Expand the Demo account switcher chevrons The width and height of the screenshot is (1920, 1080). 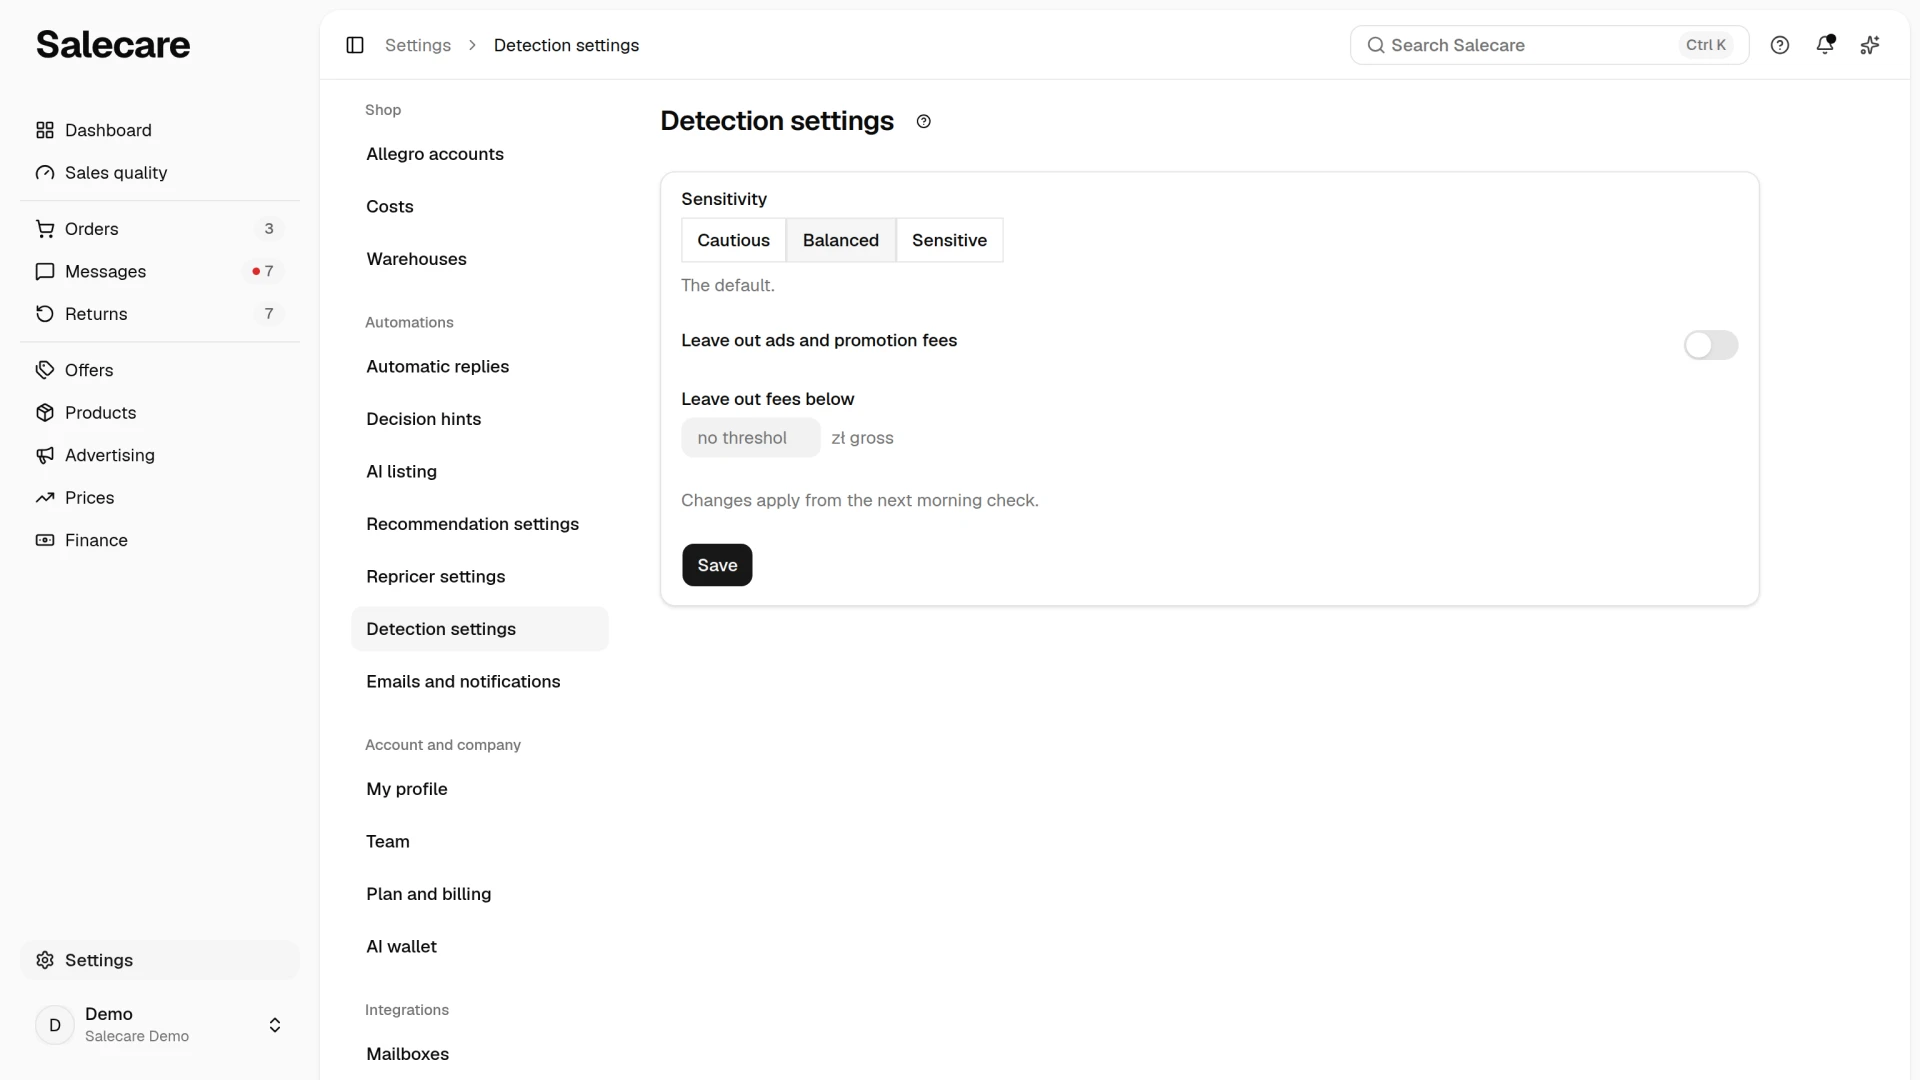tap(275, 1025)
